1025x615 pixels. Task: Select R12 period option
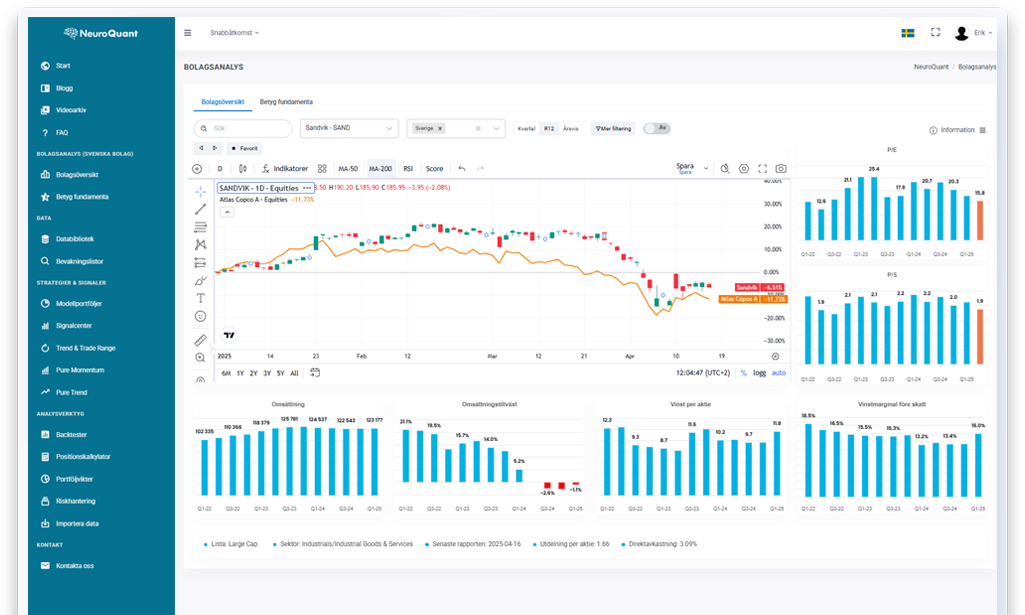[x=549, y=129]
